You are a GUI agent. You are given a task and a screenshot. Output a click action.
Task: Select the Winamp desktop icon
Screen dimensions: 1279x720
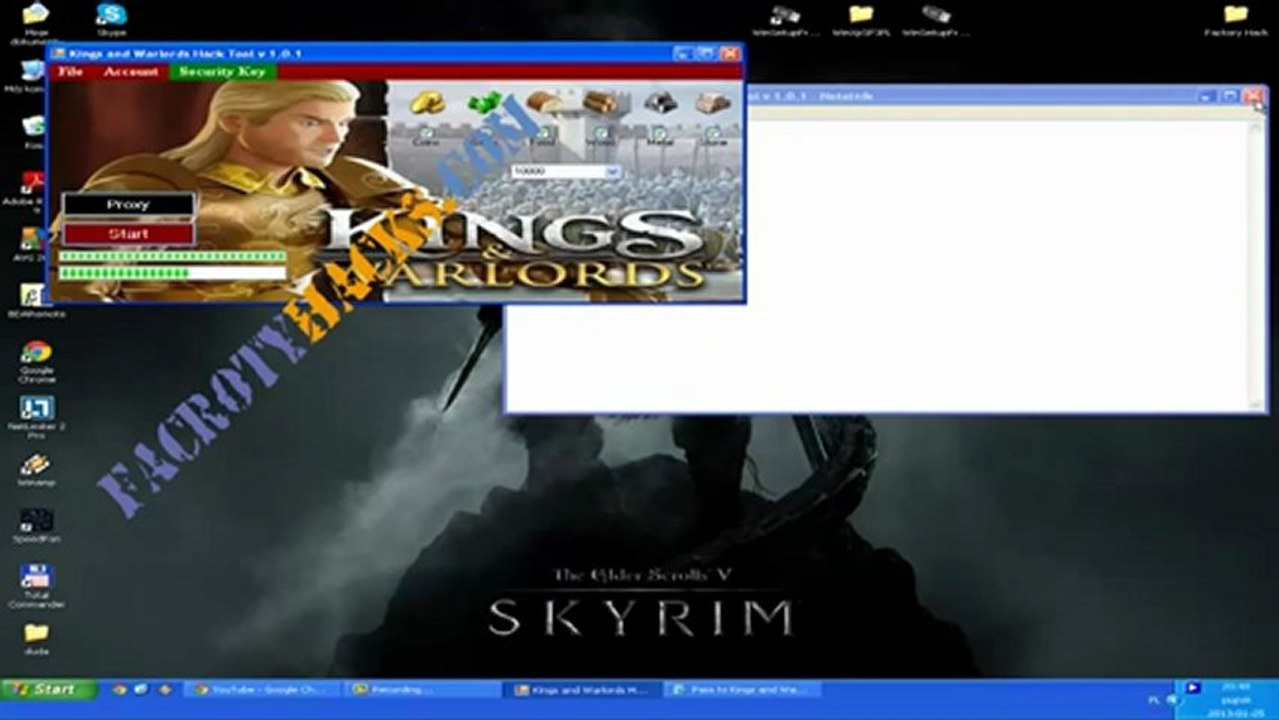[x=36, y=468]
